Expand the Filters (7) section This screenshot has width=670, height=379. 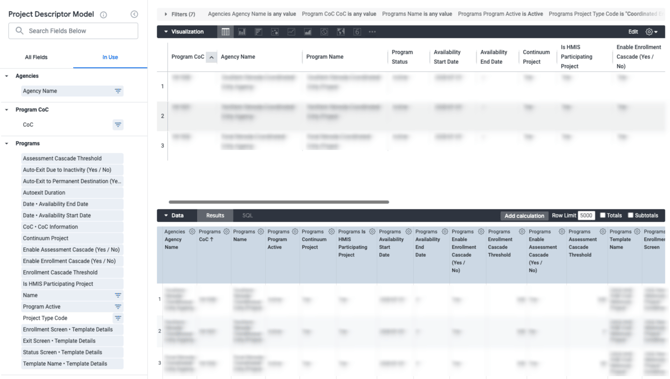coord(166,14)
